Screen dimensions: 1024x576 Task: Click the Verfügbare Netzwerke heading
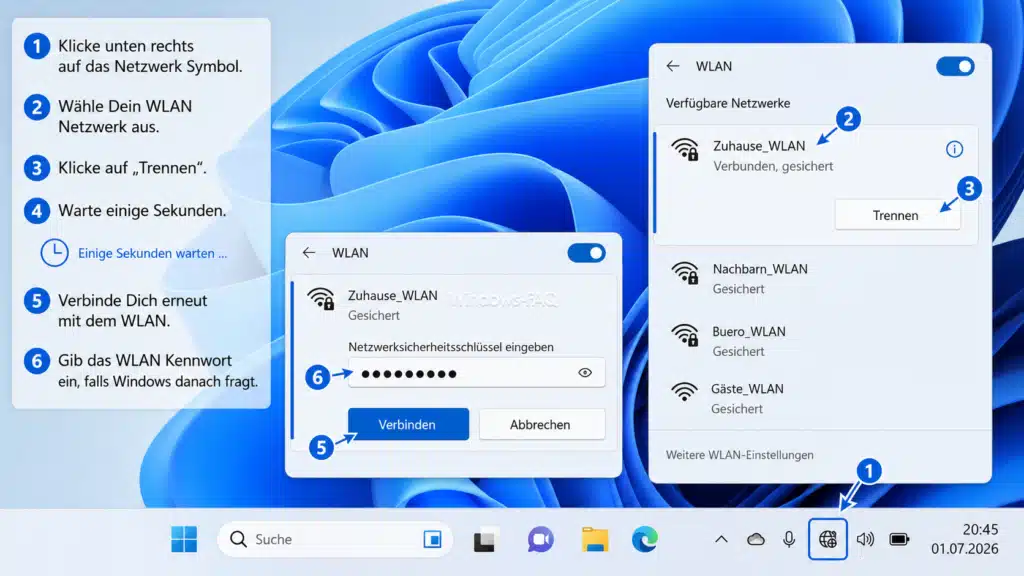[x=728, y=103]
